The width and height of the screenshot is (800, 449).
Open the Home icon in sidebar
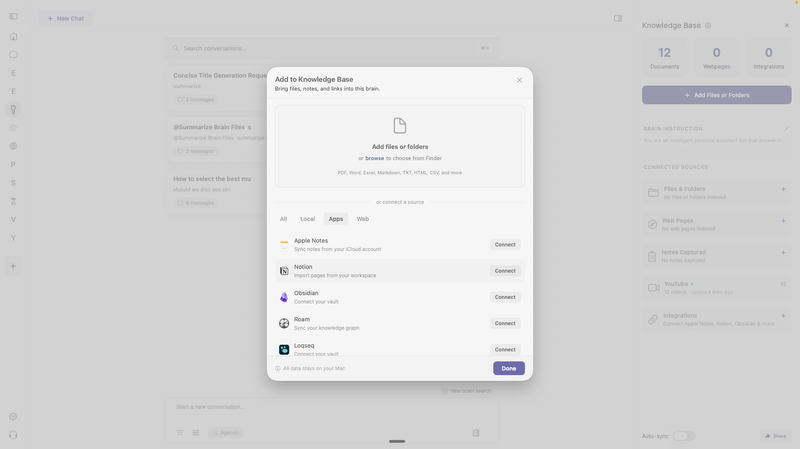pos(13,36)
